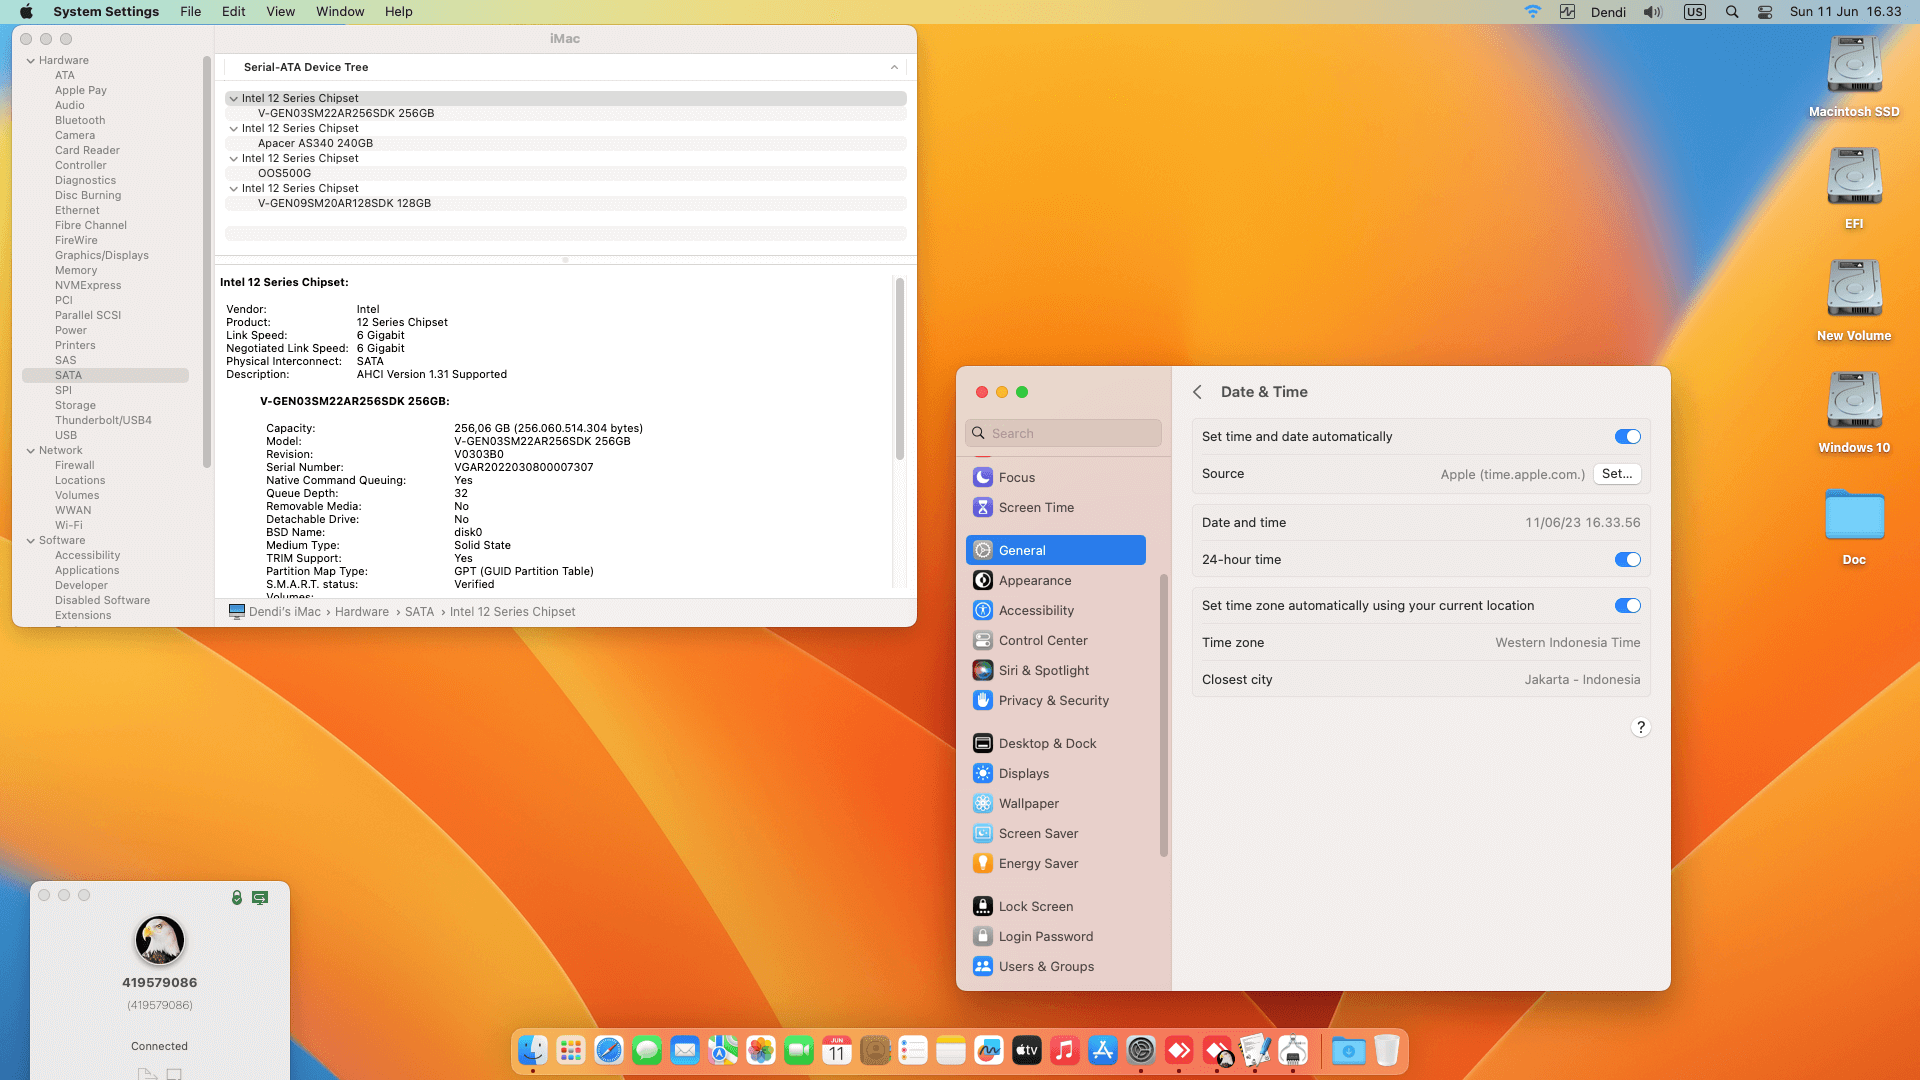Open the Edit menu
Viewport: 1920px width, 1080px height.
(x=234, y=12)
